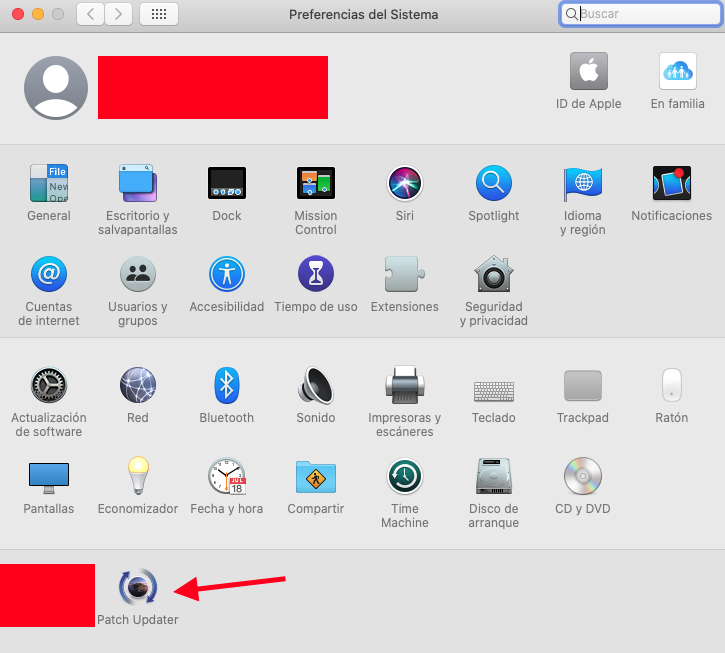Open Teclado keyboard settings
This screenshot has width=725, height=653.
pos(494,391)
